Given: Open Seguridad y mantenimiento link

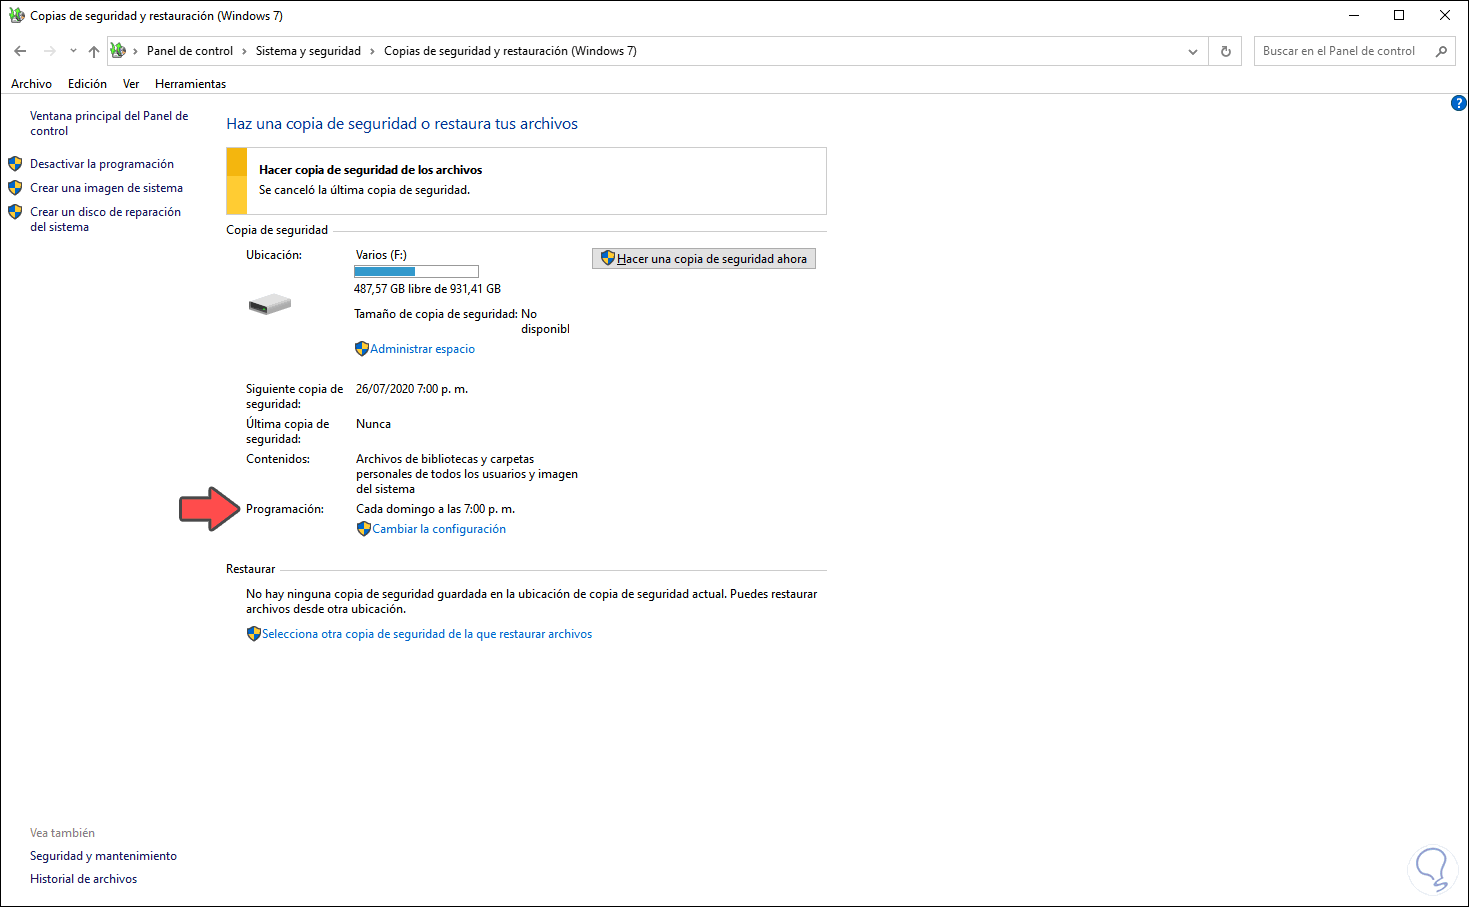Looking at the screenshot, I should (103, 856).
